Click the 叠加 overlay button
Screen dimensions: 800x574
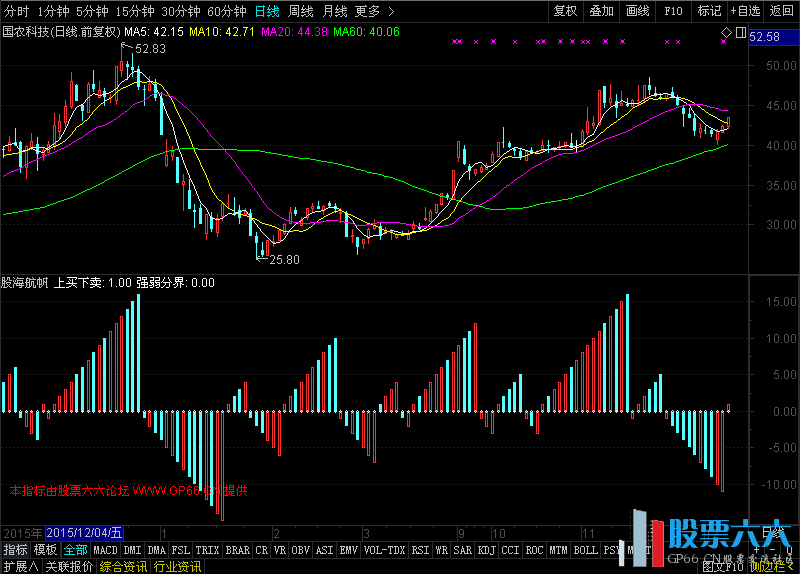click(x=601, y=11)
